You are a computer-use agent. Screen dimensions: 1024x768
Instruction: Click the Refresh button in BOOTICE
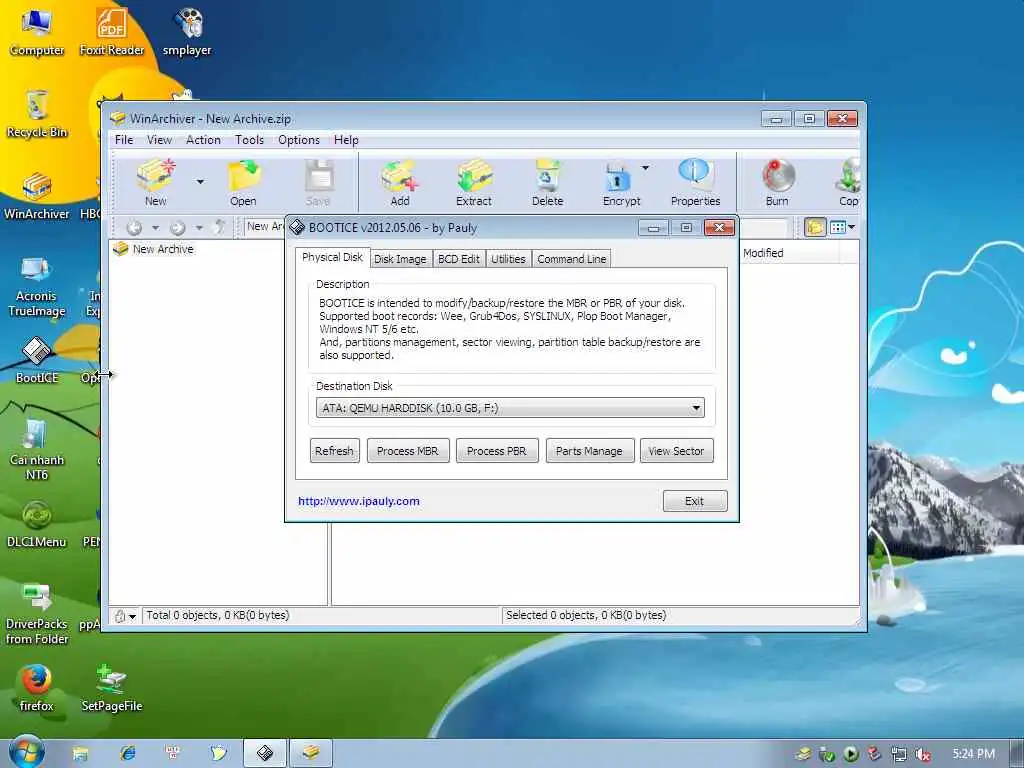(334, 451)
